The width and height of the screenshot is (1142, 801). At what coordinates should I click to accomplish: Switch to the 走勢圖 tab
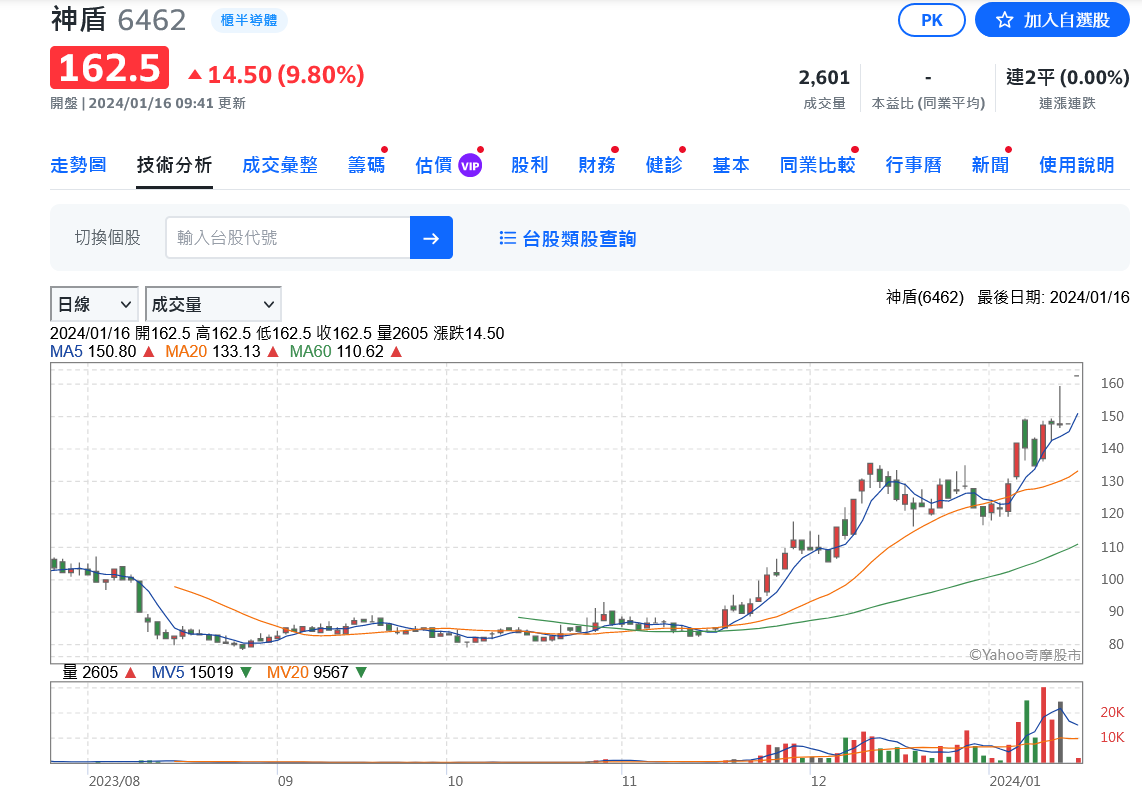79,165
